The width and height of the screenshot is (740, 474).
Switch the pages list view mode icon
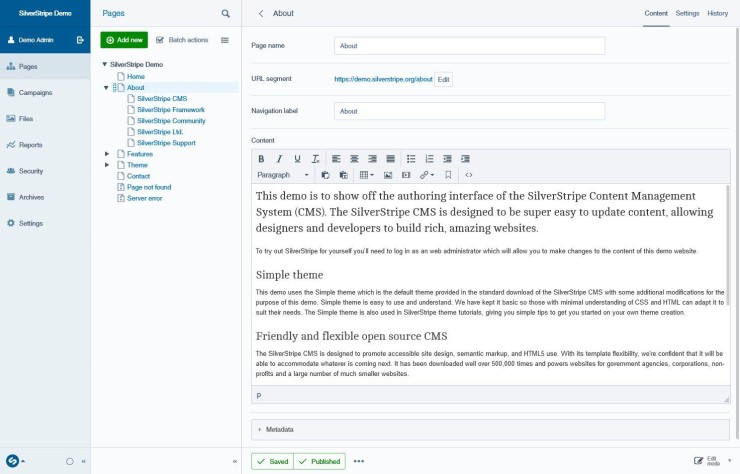[x=225, y=40]
